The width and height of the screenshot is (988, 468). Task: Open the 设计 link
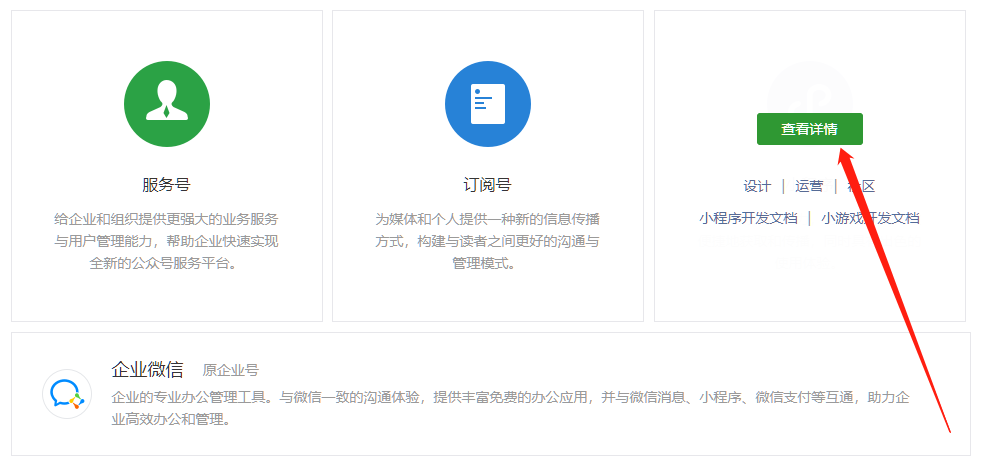pos(757,186)
